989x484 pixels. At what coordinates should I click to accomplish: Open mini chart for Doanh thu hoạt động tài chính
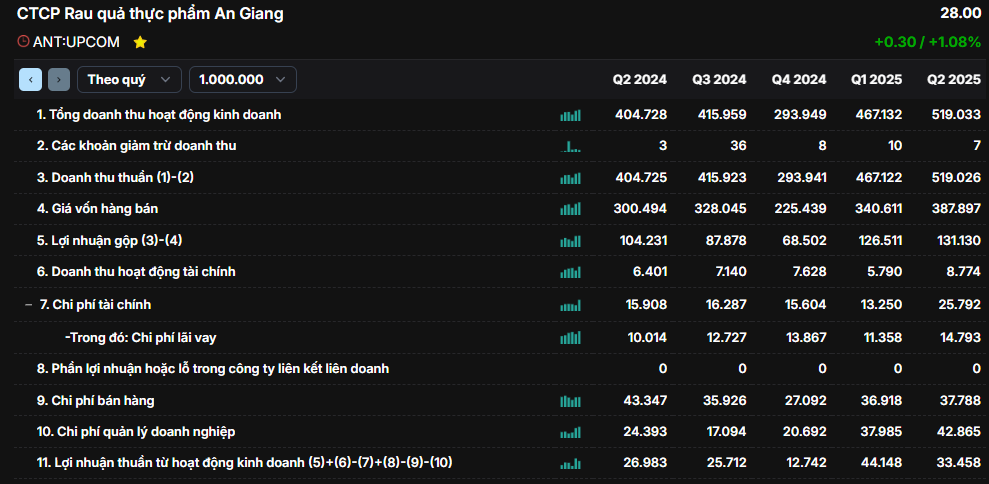click(x=570, y=273)
